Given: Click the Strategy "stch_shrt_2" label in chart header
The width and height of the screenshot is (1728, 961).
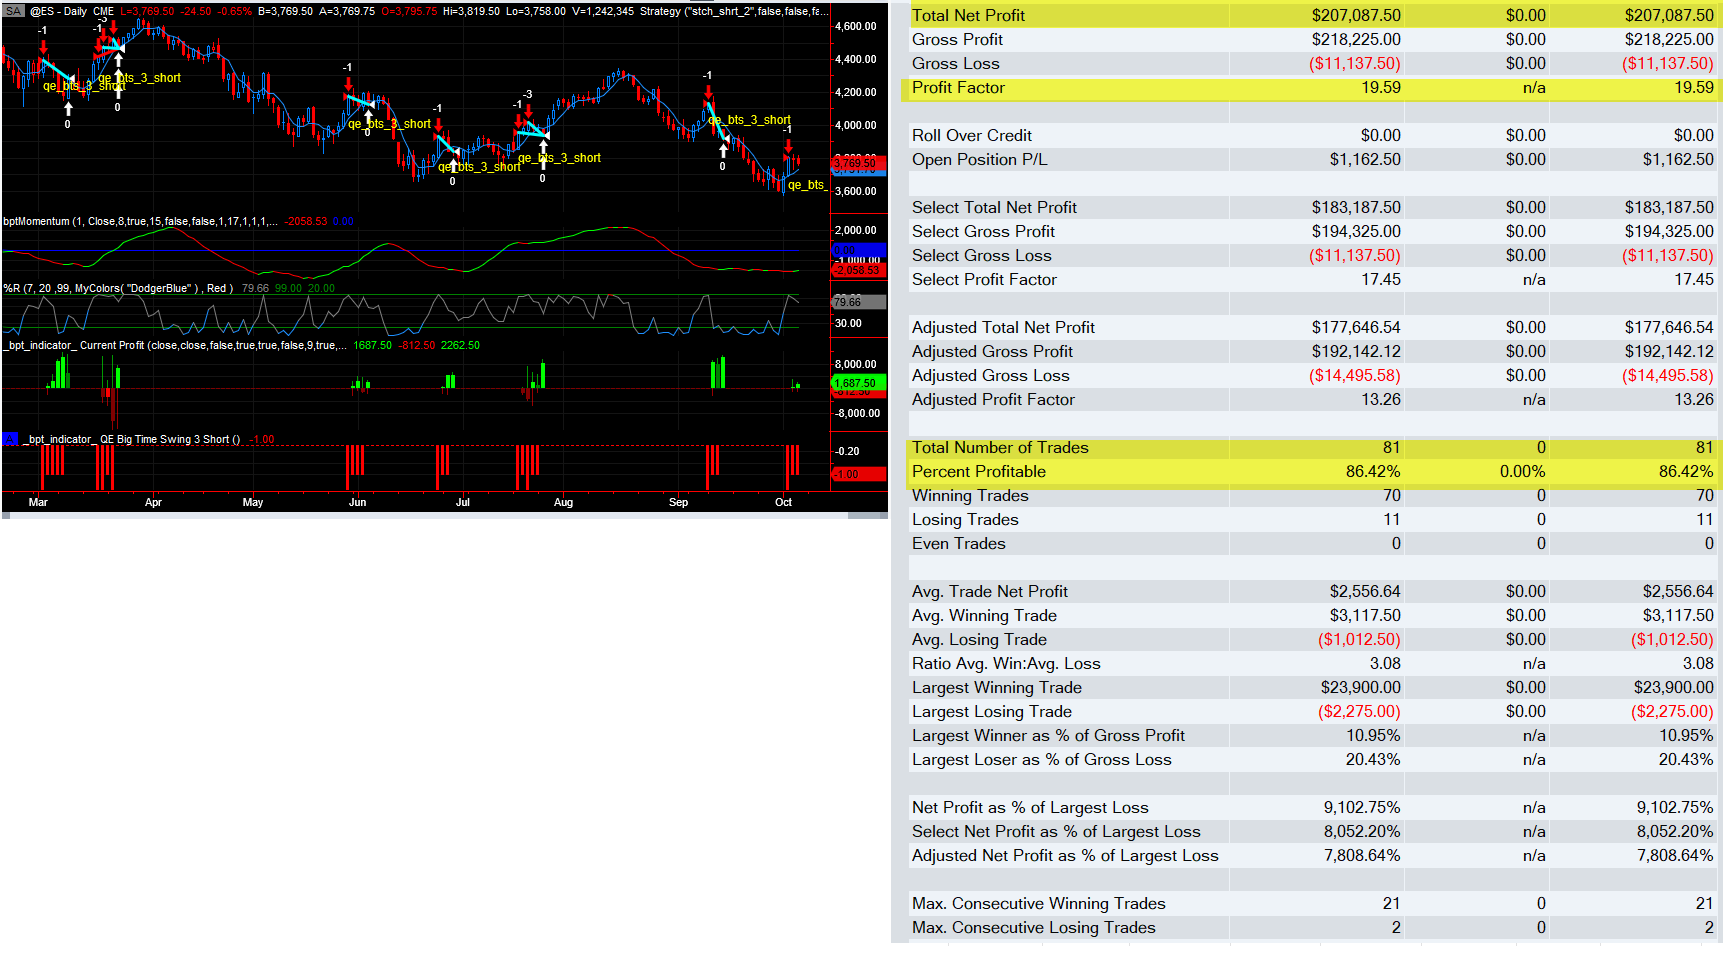Looking at the screenshot, I should pyautogui.click(x=734, y=12).
